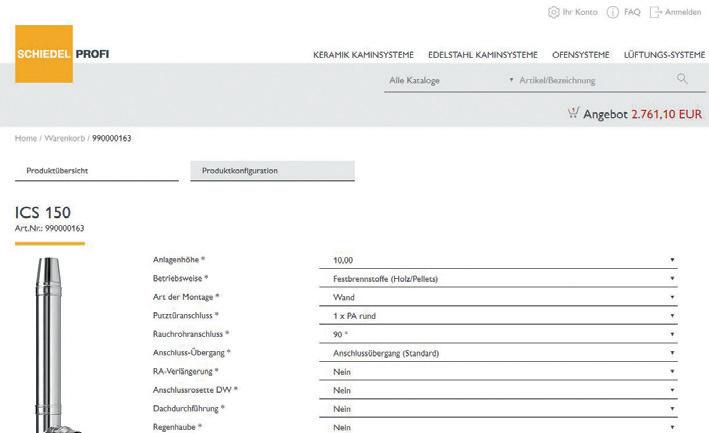Image resolution: width=709 pixels, height=433 pixels.
Task: Click the Anschluss-Übergang field label
Action: click(192, 353)
